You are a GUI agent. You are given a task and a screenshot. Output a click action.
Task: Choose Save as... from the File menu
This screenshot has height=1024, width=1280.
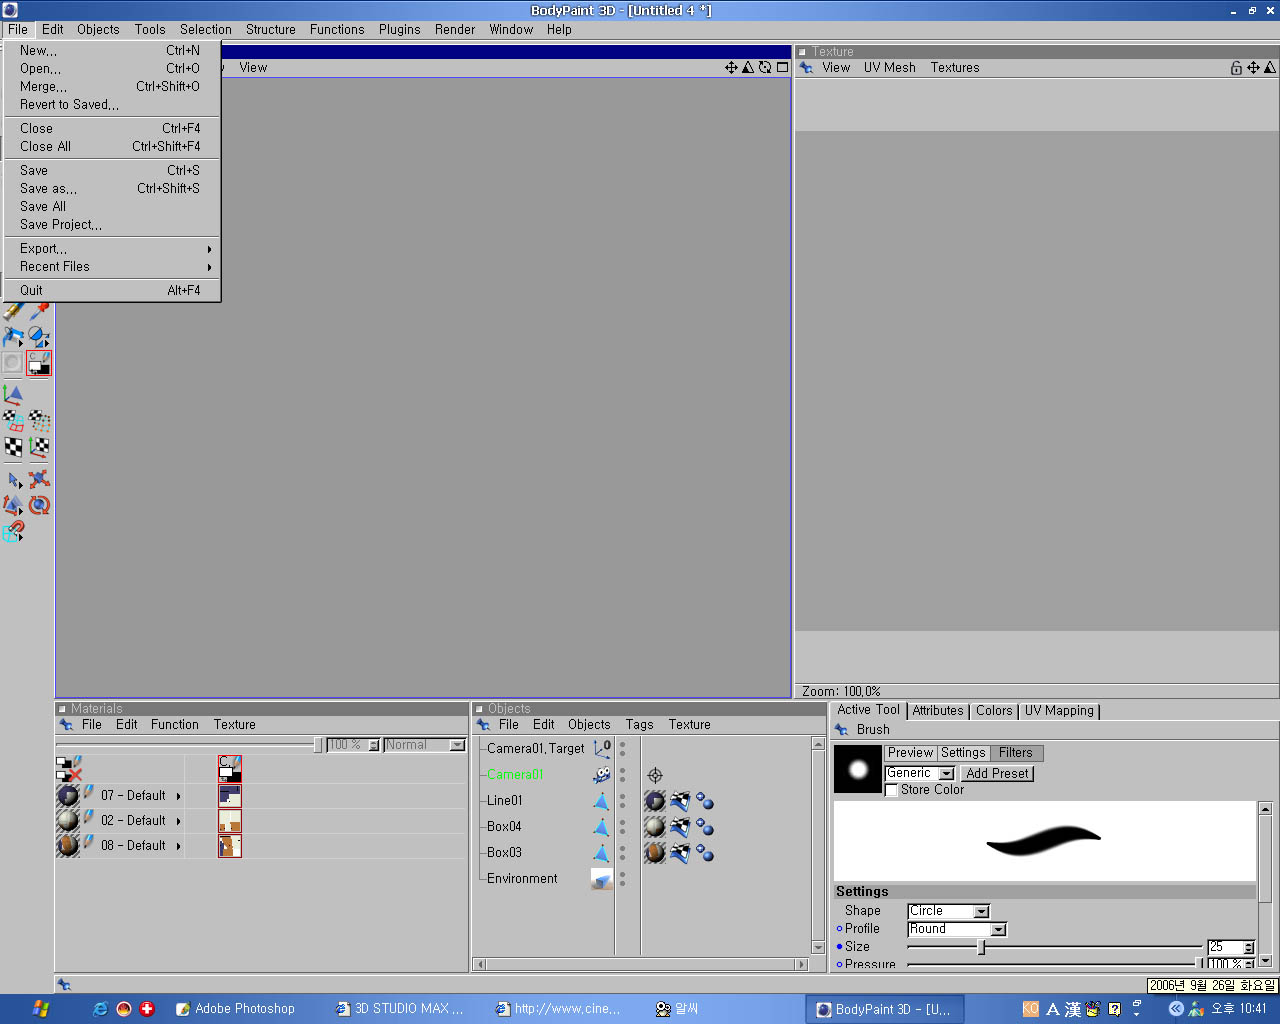tap(112, 189)
